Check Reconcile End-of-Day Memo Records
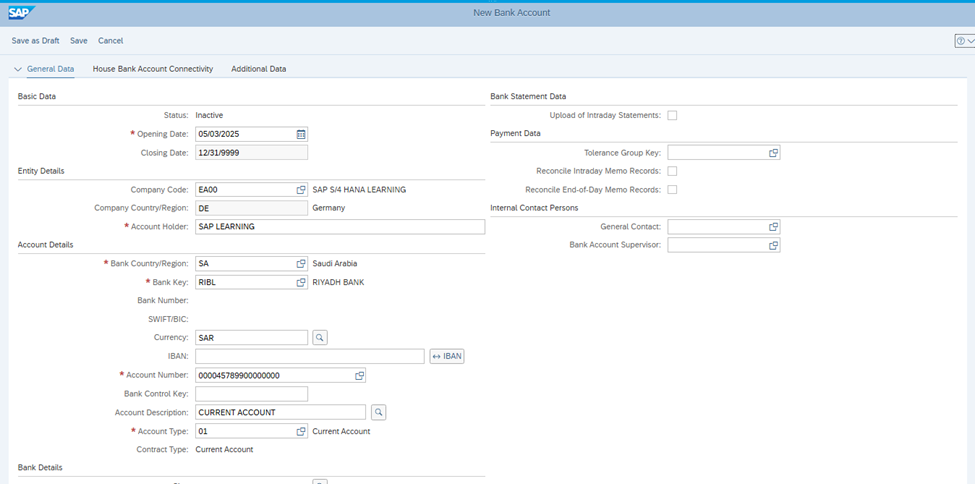This screenshot has height=484, width=975. (x=672, y=190)
